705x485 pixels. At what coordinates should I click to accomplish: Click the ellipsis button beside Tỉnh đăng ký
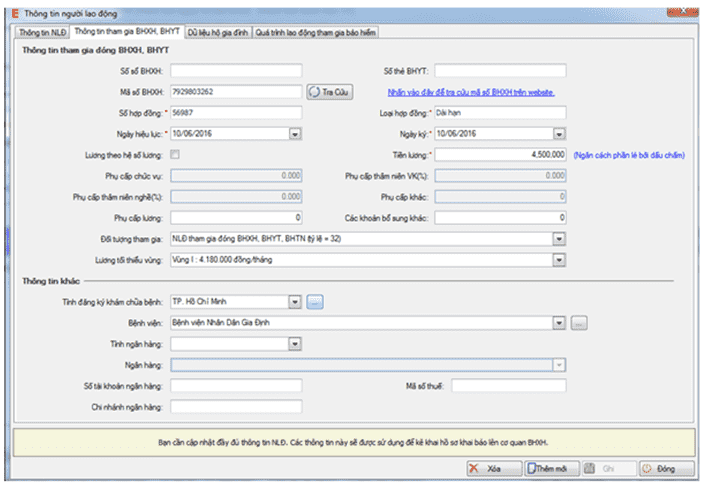(315, 301)
